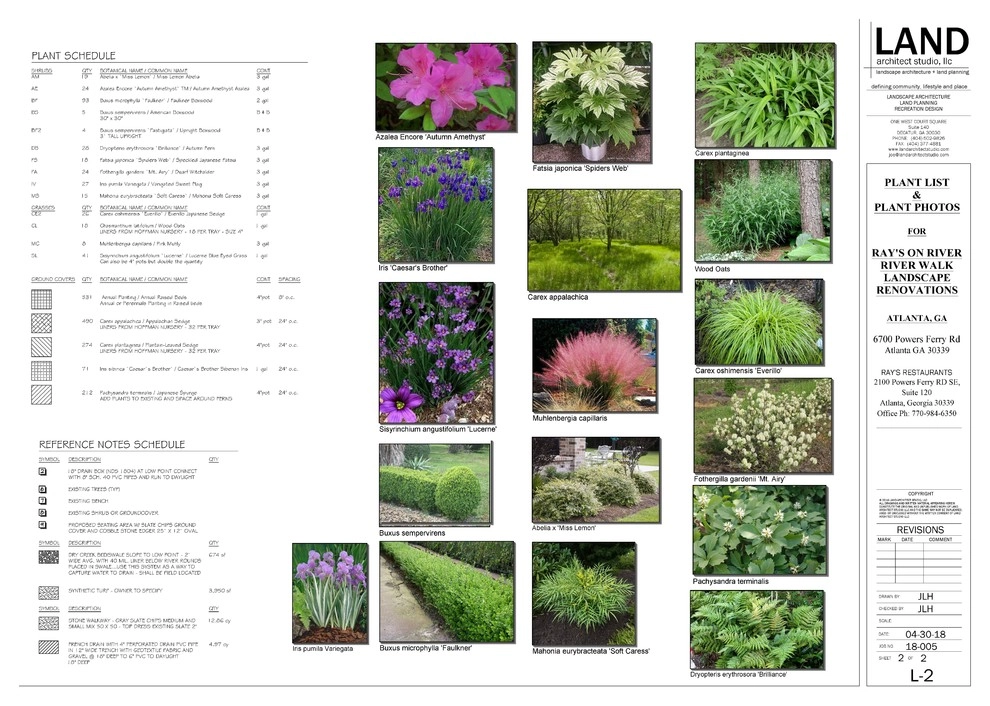Select the Muhlenbergia capillaris pink grass photo
The image size is (990, 706).
click(x=594, y=365)
